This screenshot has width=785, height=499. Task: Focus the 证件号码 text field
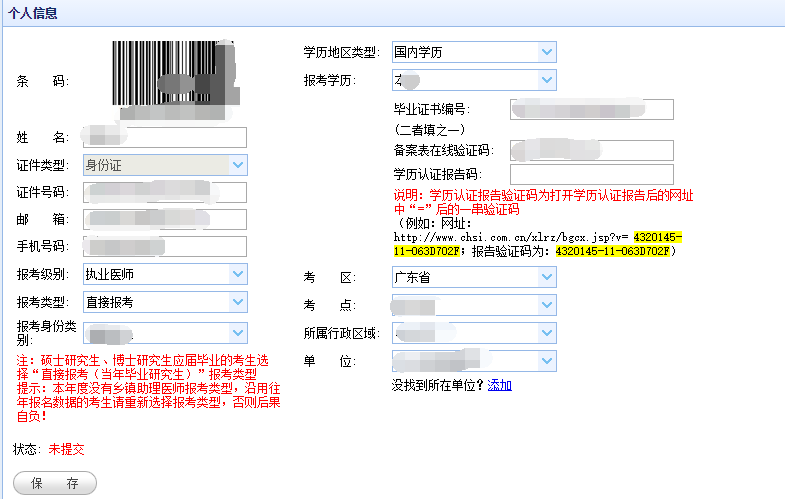[165, 192]
